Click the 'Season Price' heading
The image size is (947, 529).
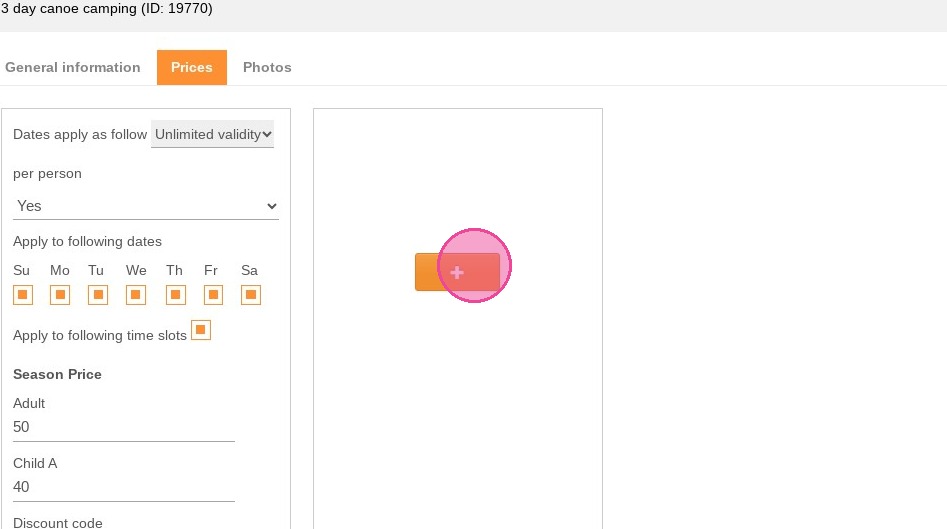pos(57,374)
